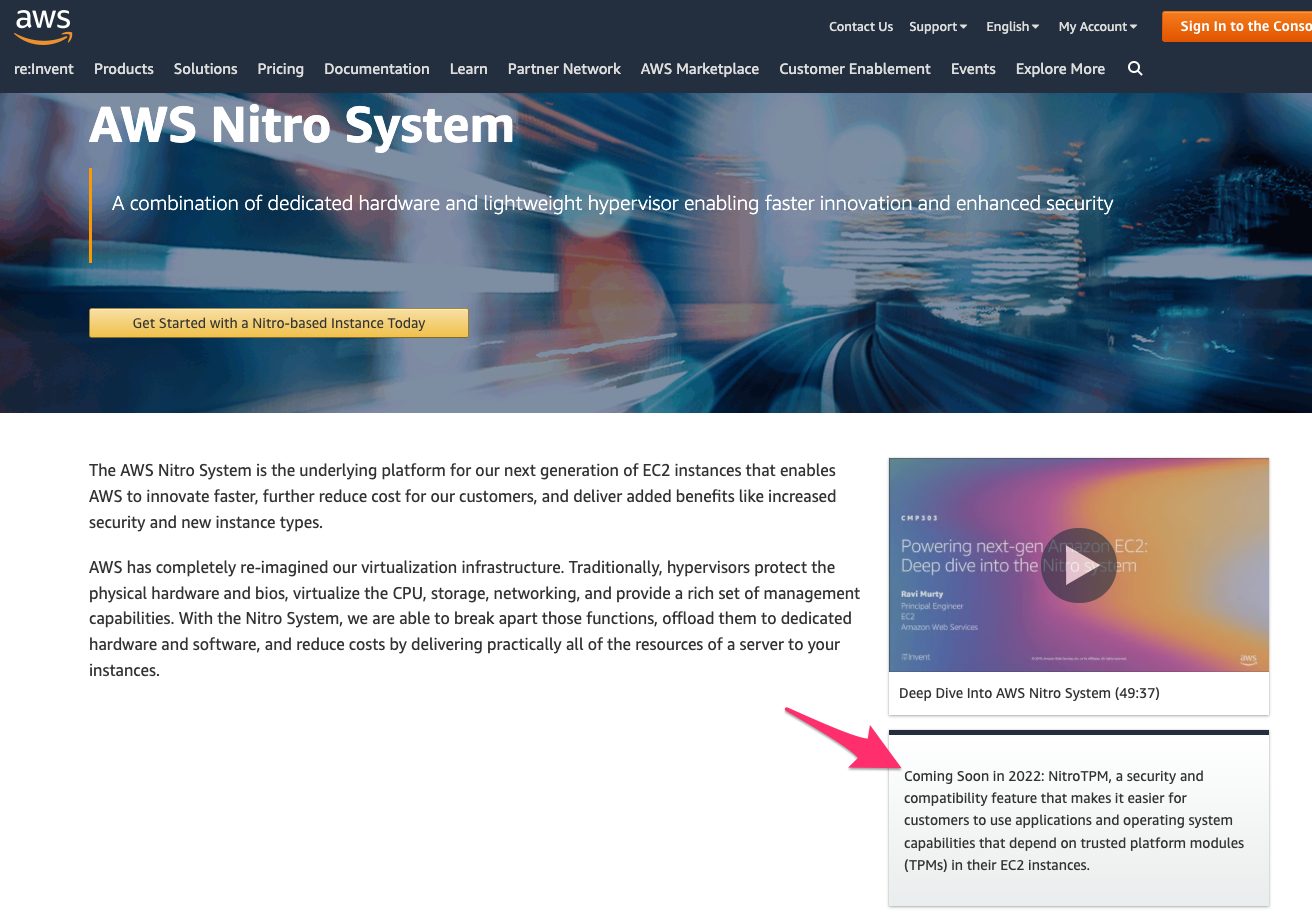This screenshot has height=921, width=1312.
Task: Open the Documentation menu
Action: click(376, 69)
